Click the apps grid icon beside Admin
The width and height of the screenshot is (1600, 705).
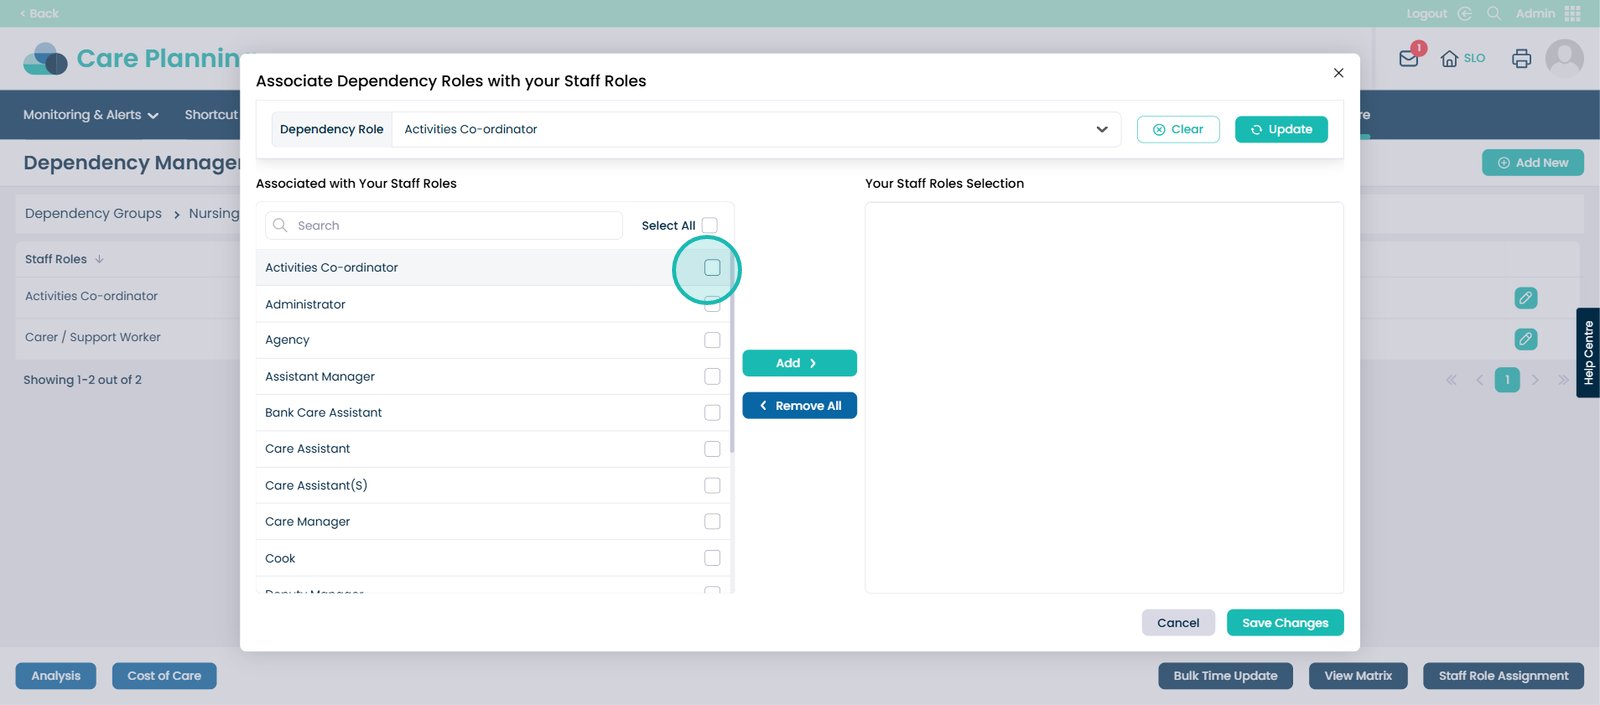point(1573,13)
